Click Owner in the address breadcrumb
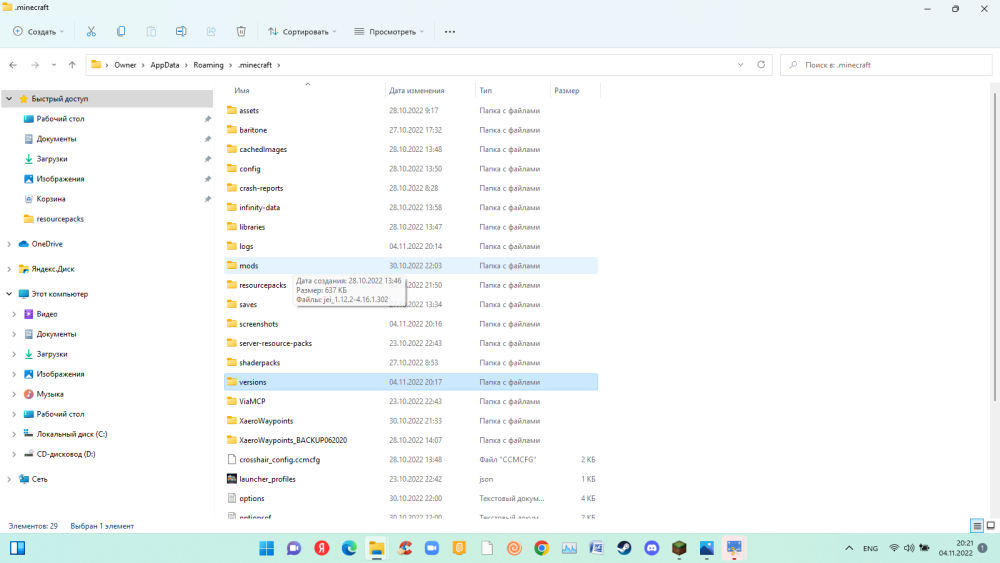 (125, 65)
